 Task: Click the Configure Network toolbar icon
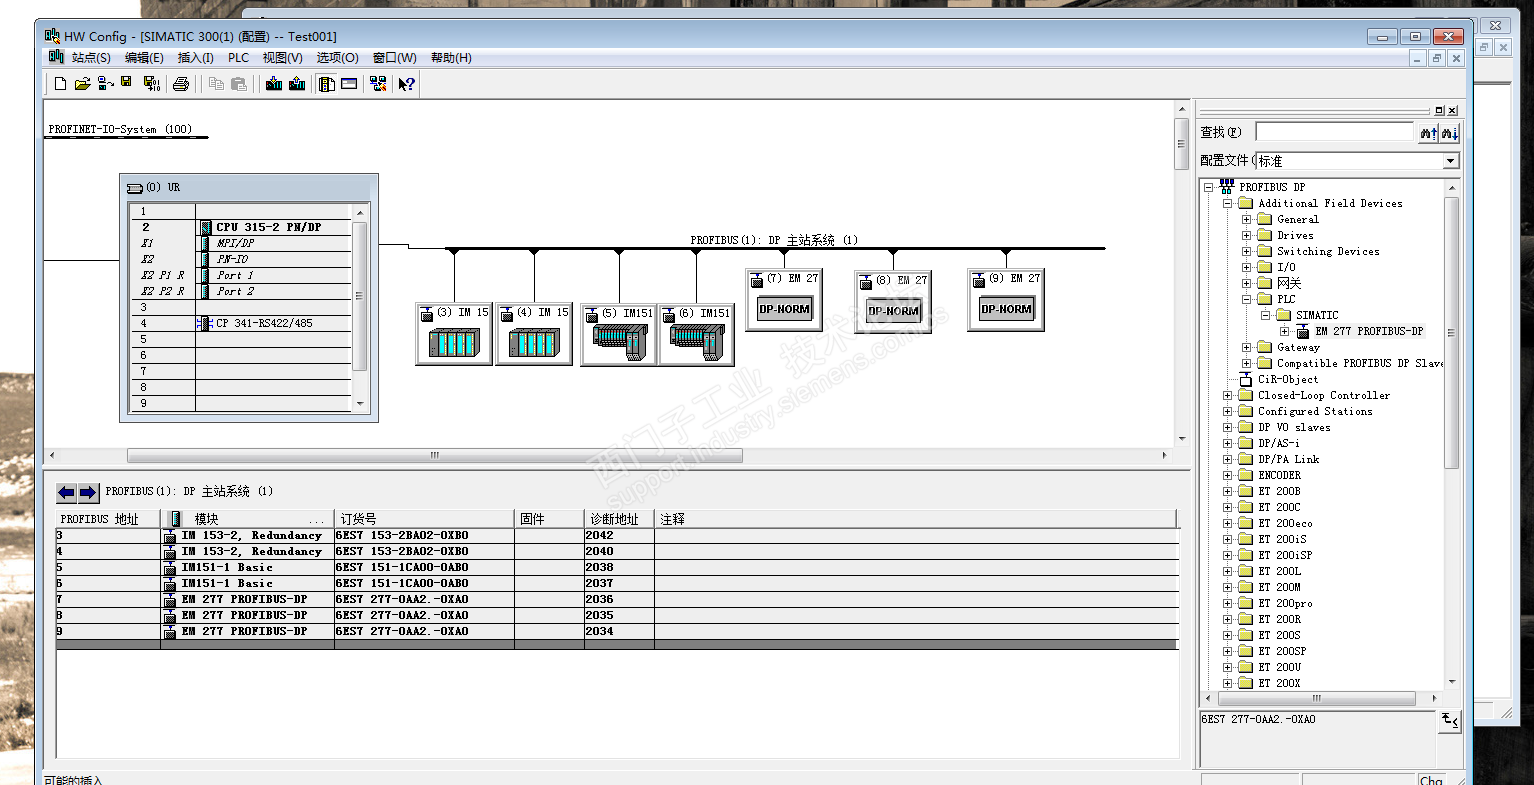(x=378, y=84)
